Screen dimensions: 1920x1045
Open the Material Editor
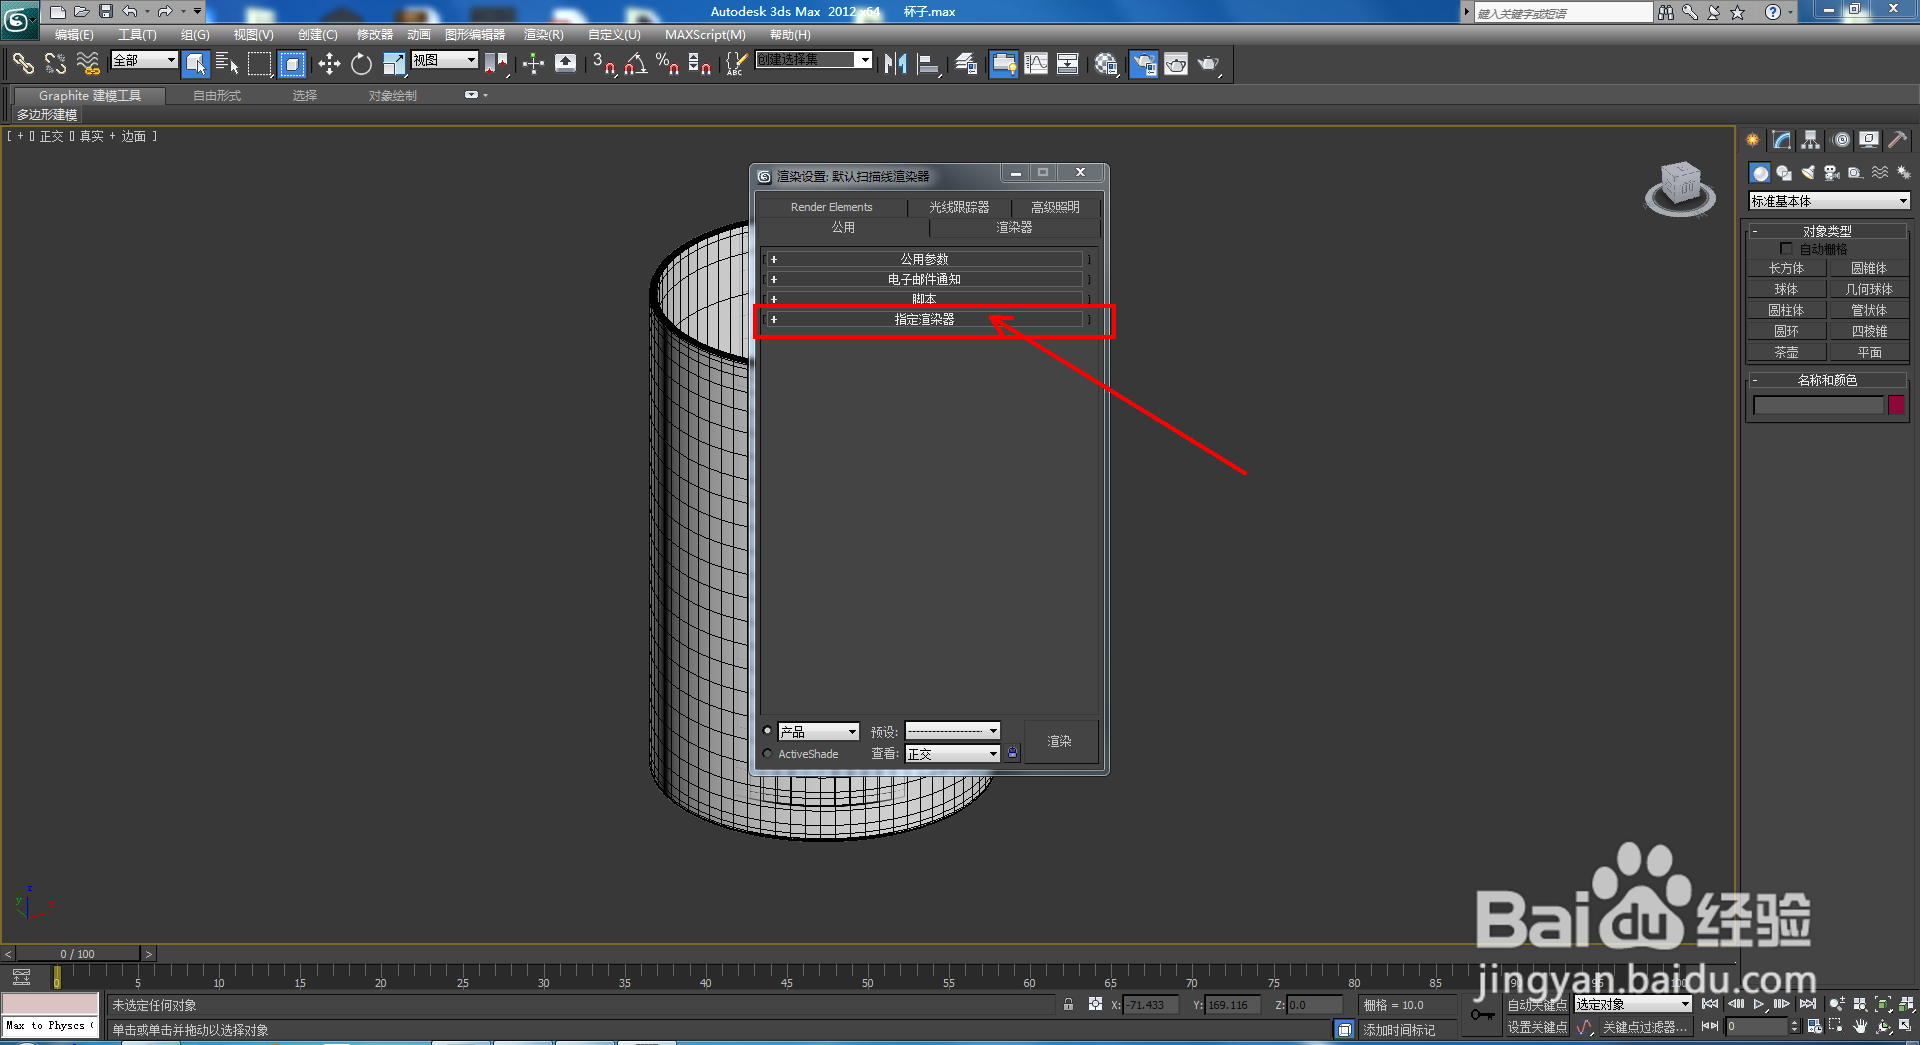tap(1106, 64)
